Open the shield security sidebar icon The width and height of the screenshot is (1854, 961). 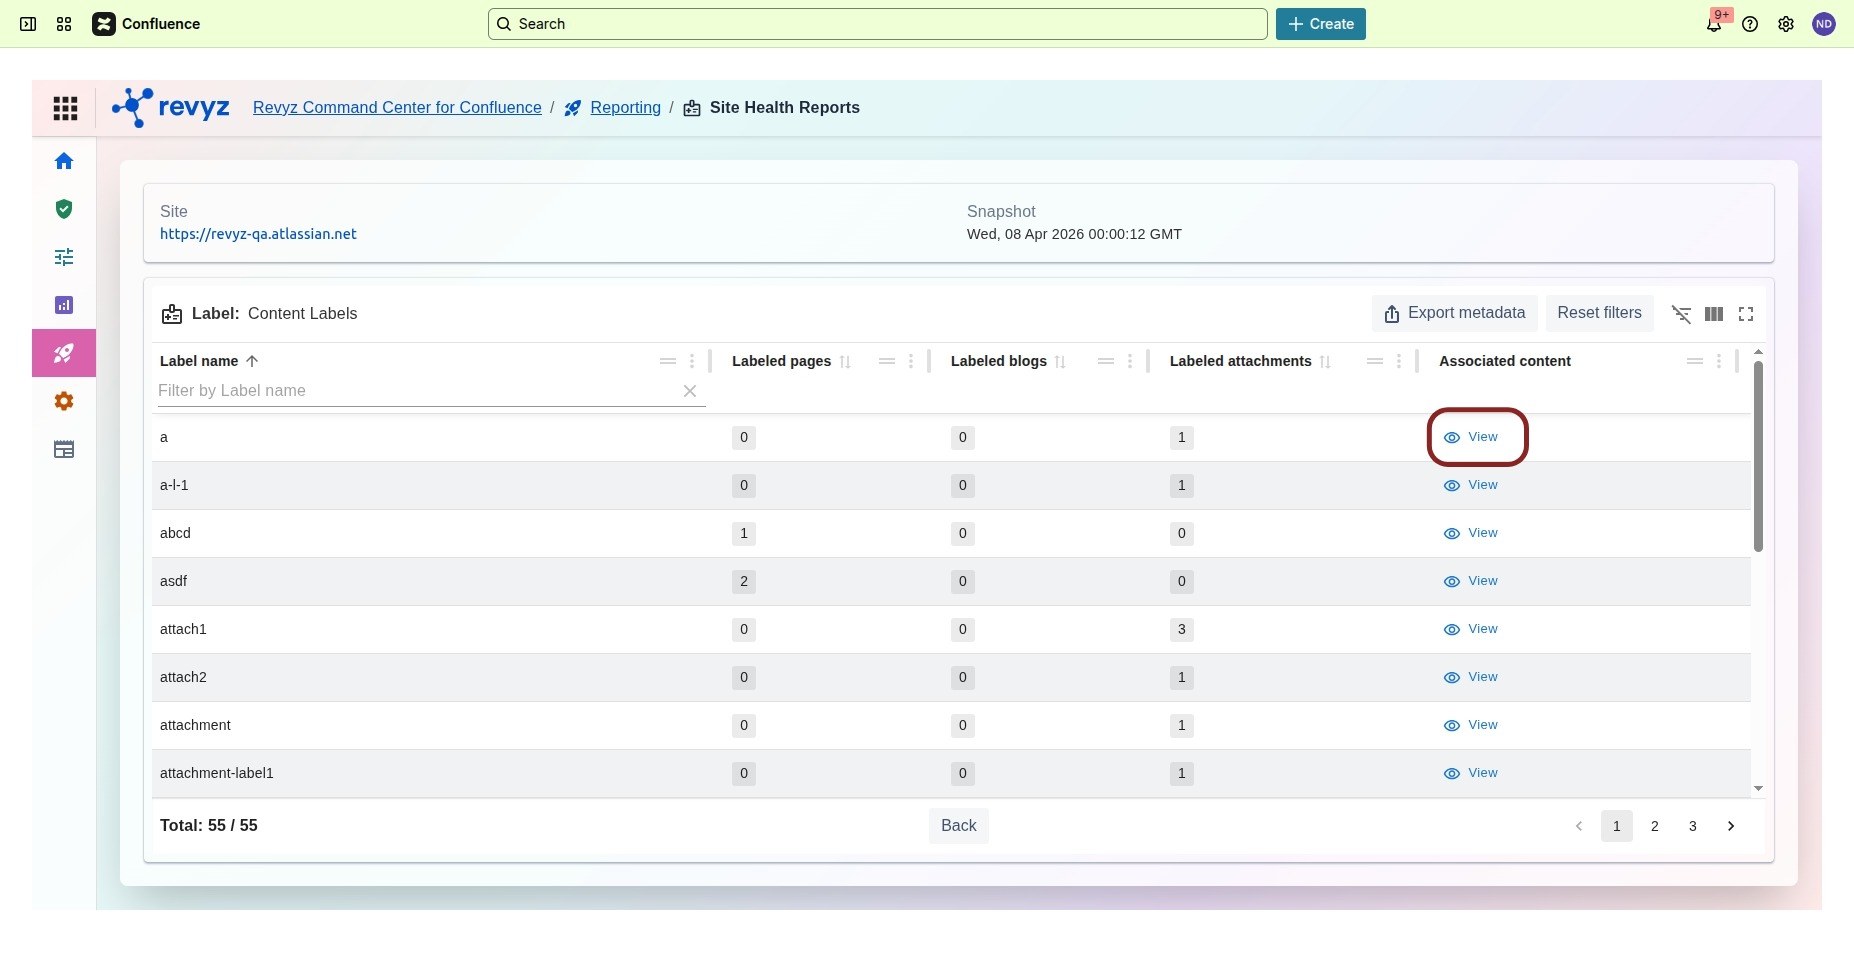(64, 209)
